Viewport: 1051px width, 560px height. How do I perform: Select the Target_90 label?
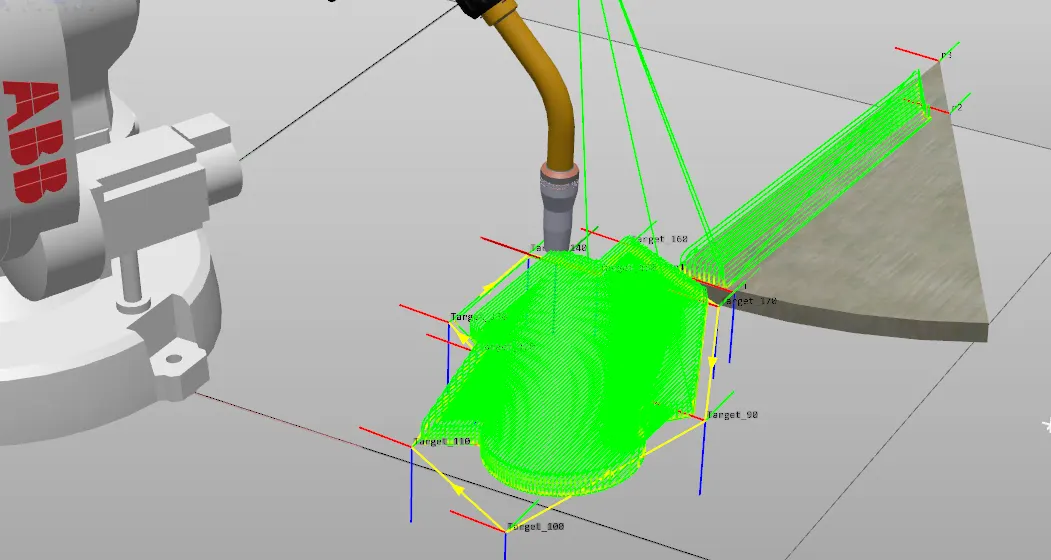click(x=733, y=415)
